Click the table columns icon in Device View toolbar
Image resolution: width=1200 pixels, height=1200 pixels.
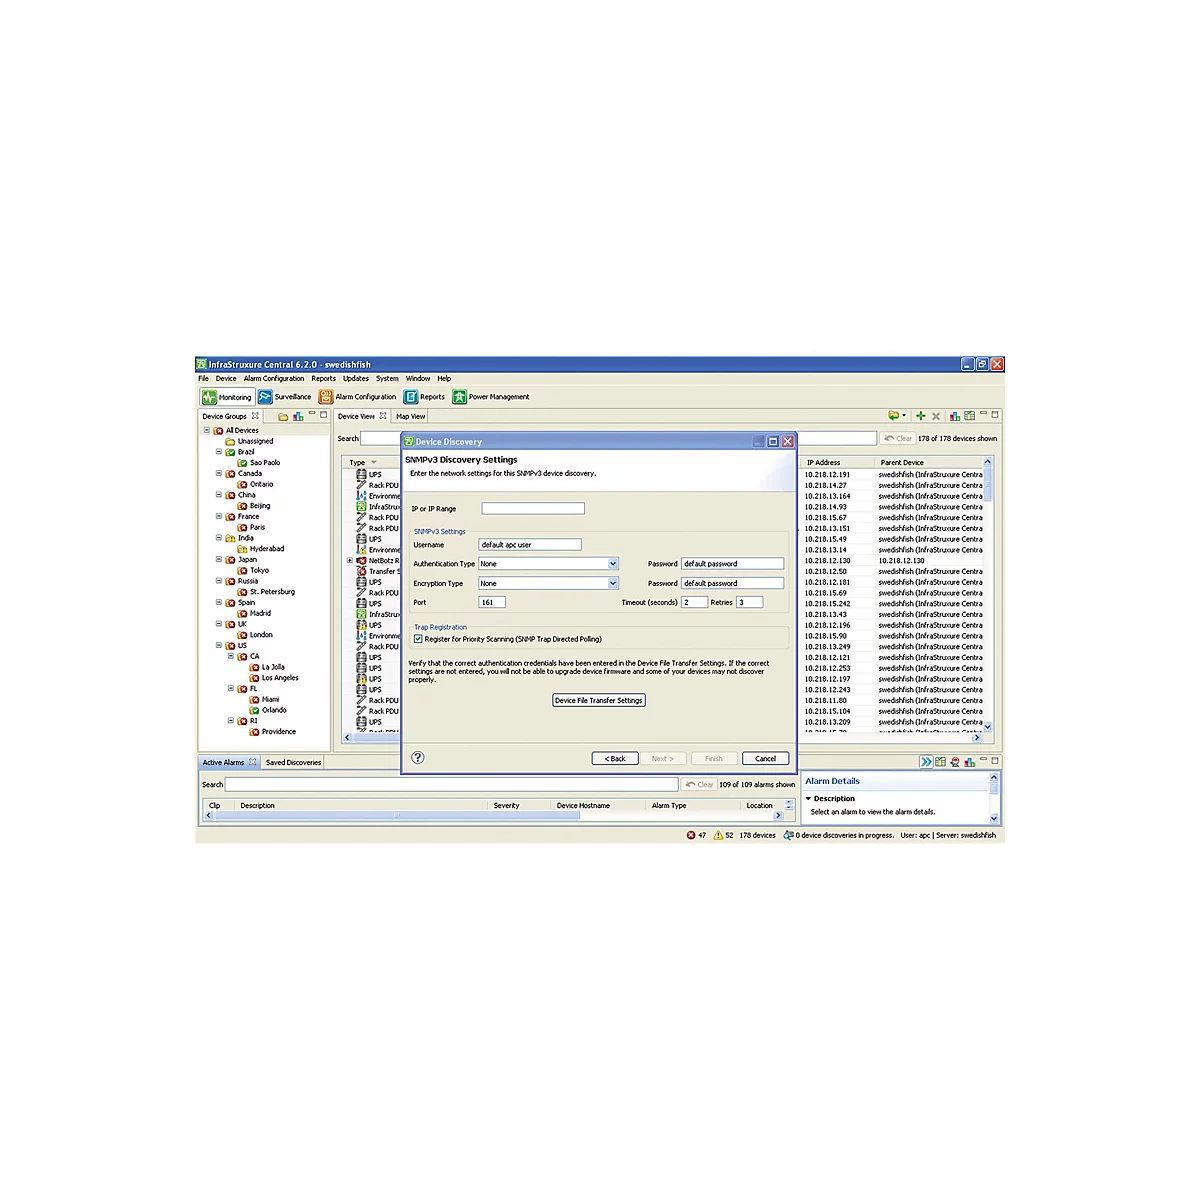coord(969,416)
